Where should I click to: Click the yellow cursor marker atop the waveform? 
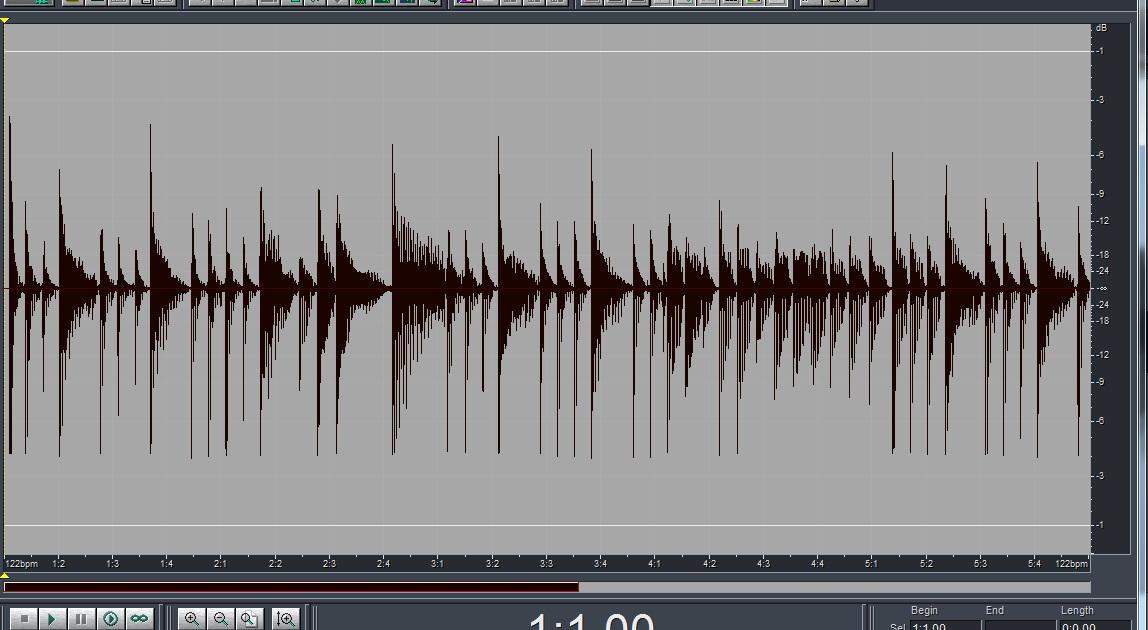(5, 20)
